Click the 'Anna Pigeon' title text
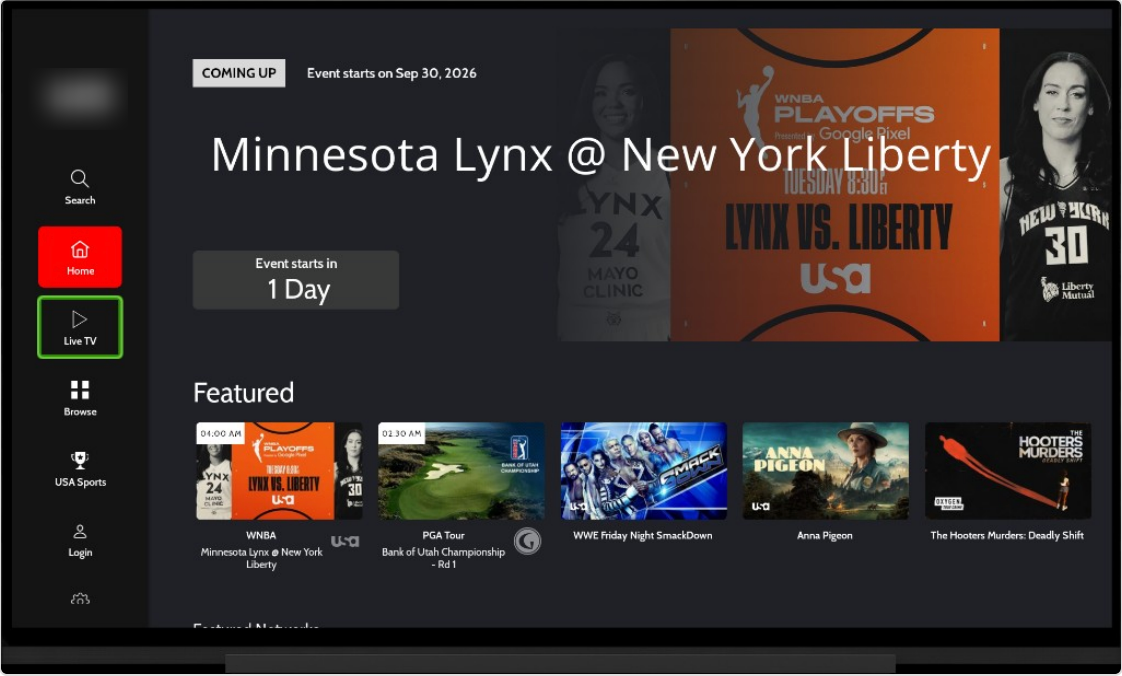Screen dimensions: 1122x676 (x=825, y=535)
